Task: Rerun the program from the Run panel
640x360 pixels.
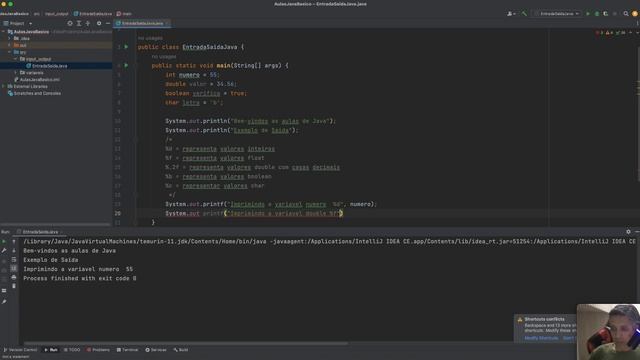Action: (x=4, y=242)
